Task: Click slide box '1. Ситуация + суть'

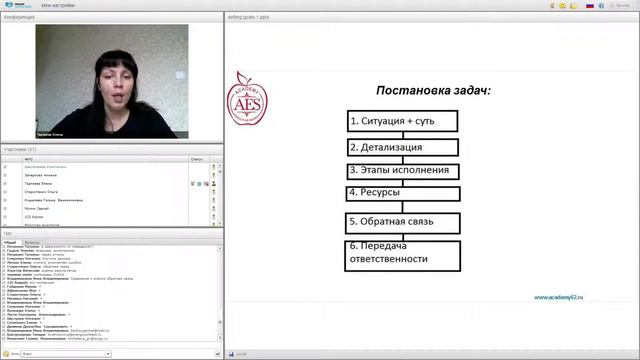Action: [x=402, y=121]
